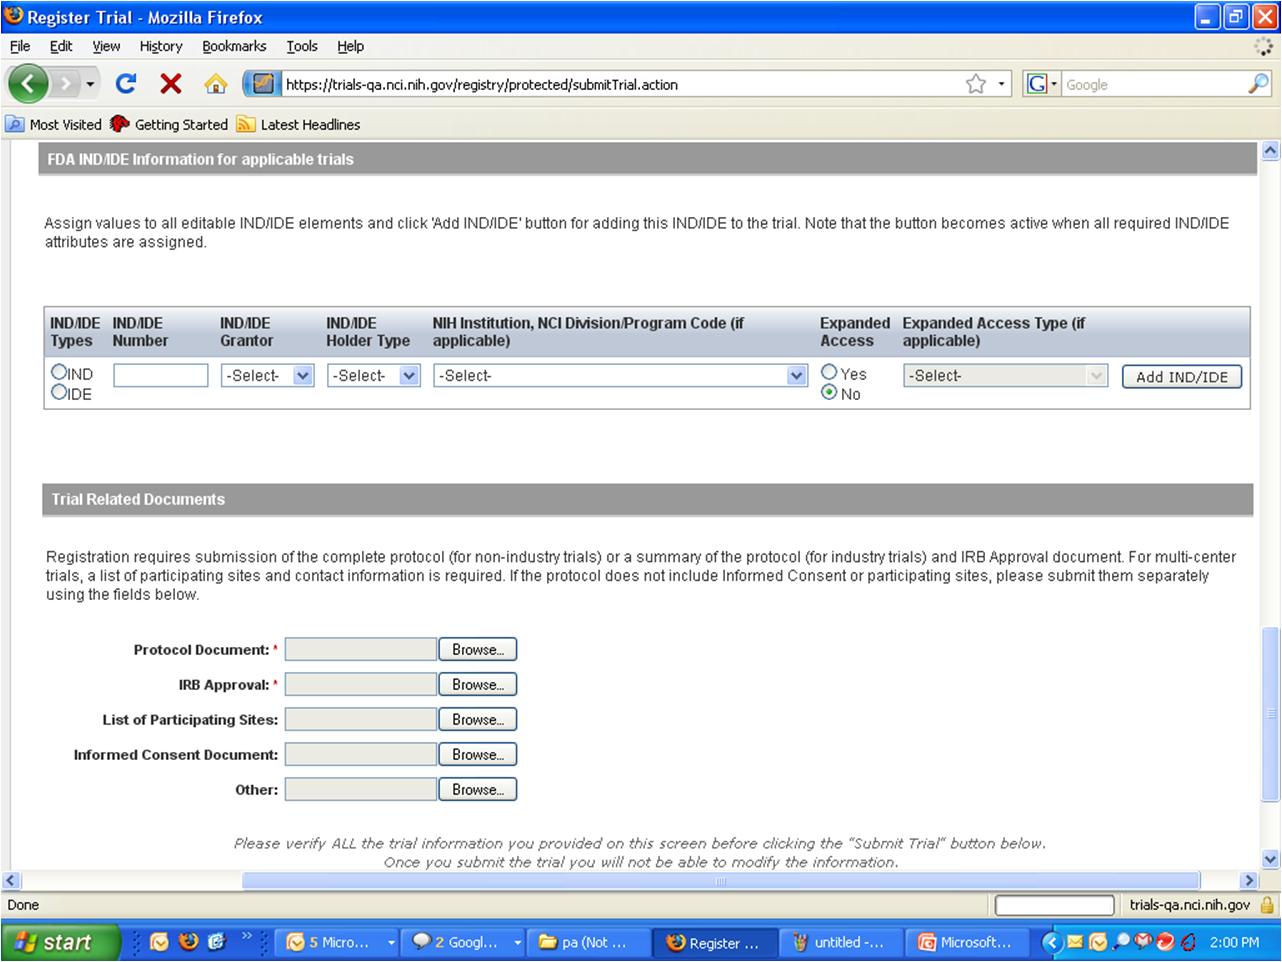
Task: Click the horizontal scrollbar thumb
Action: pos(720,881)
